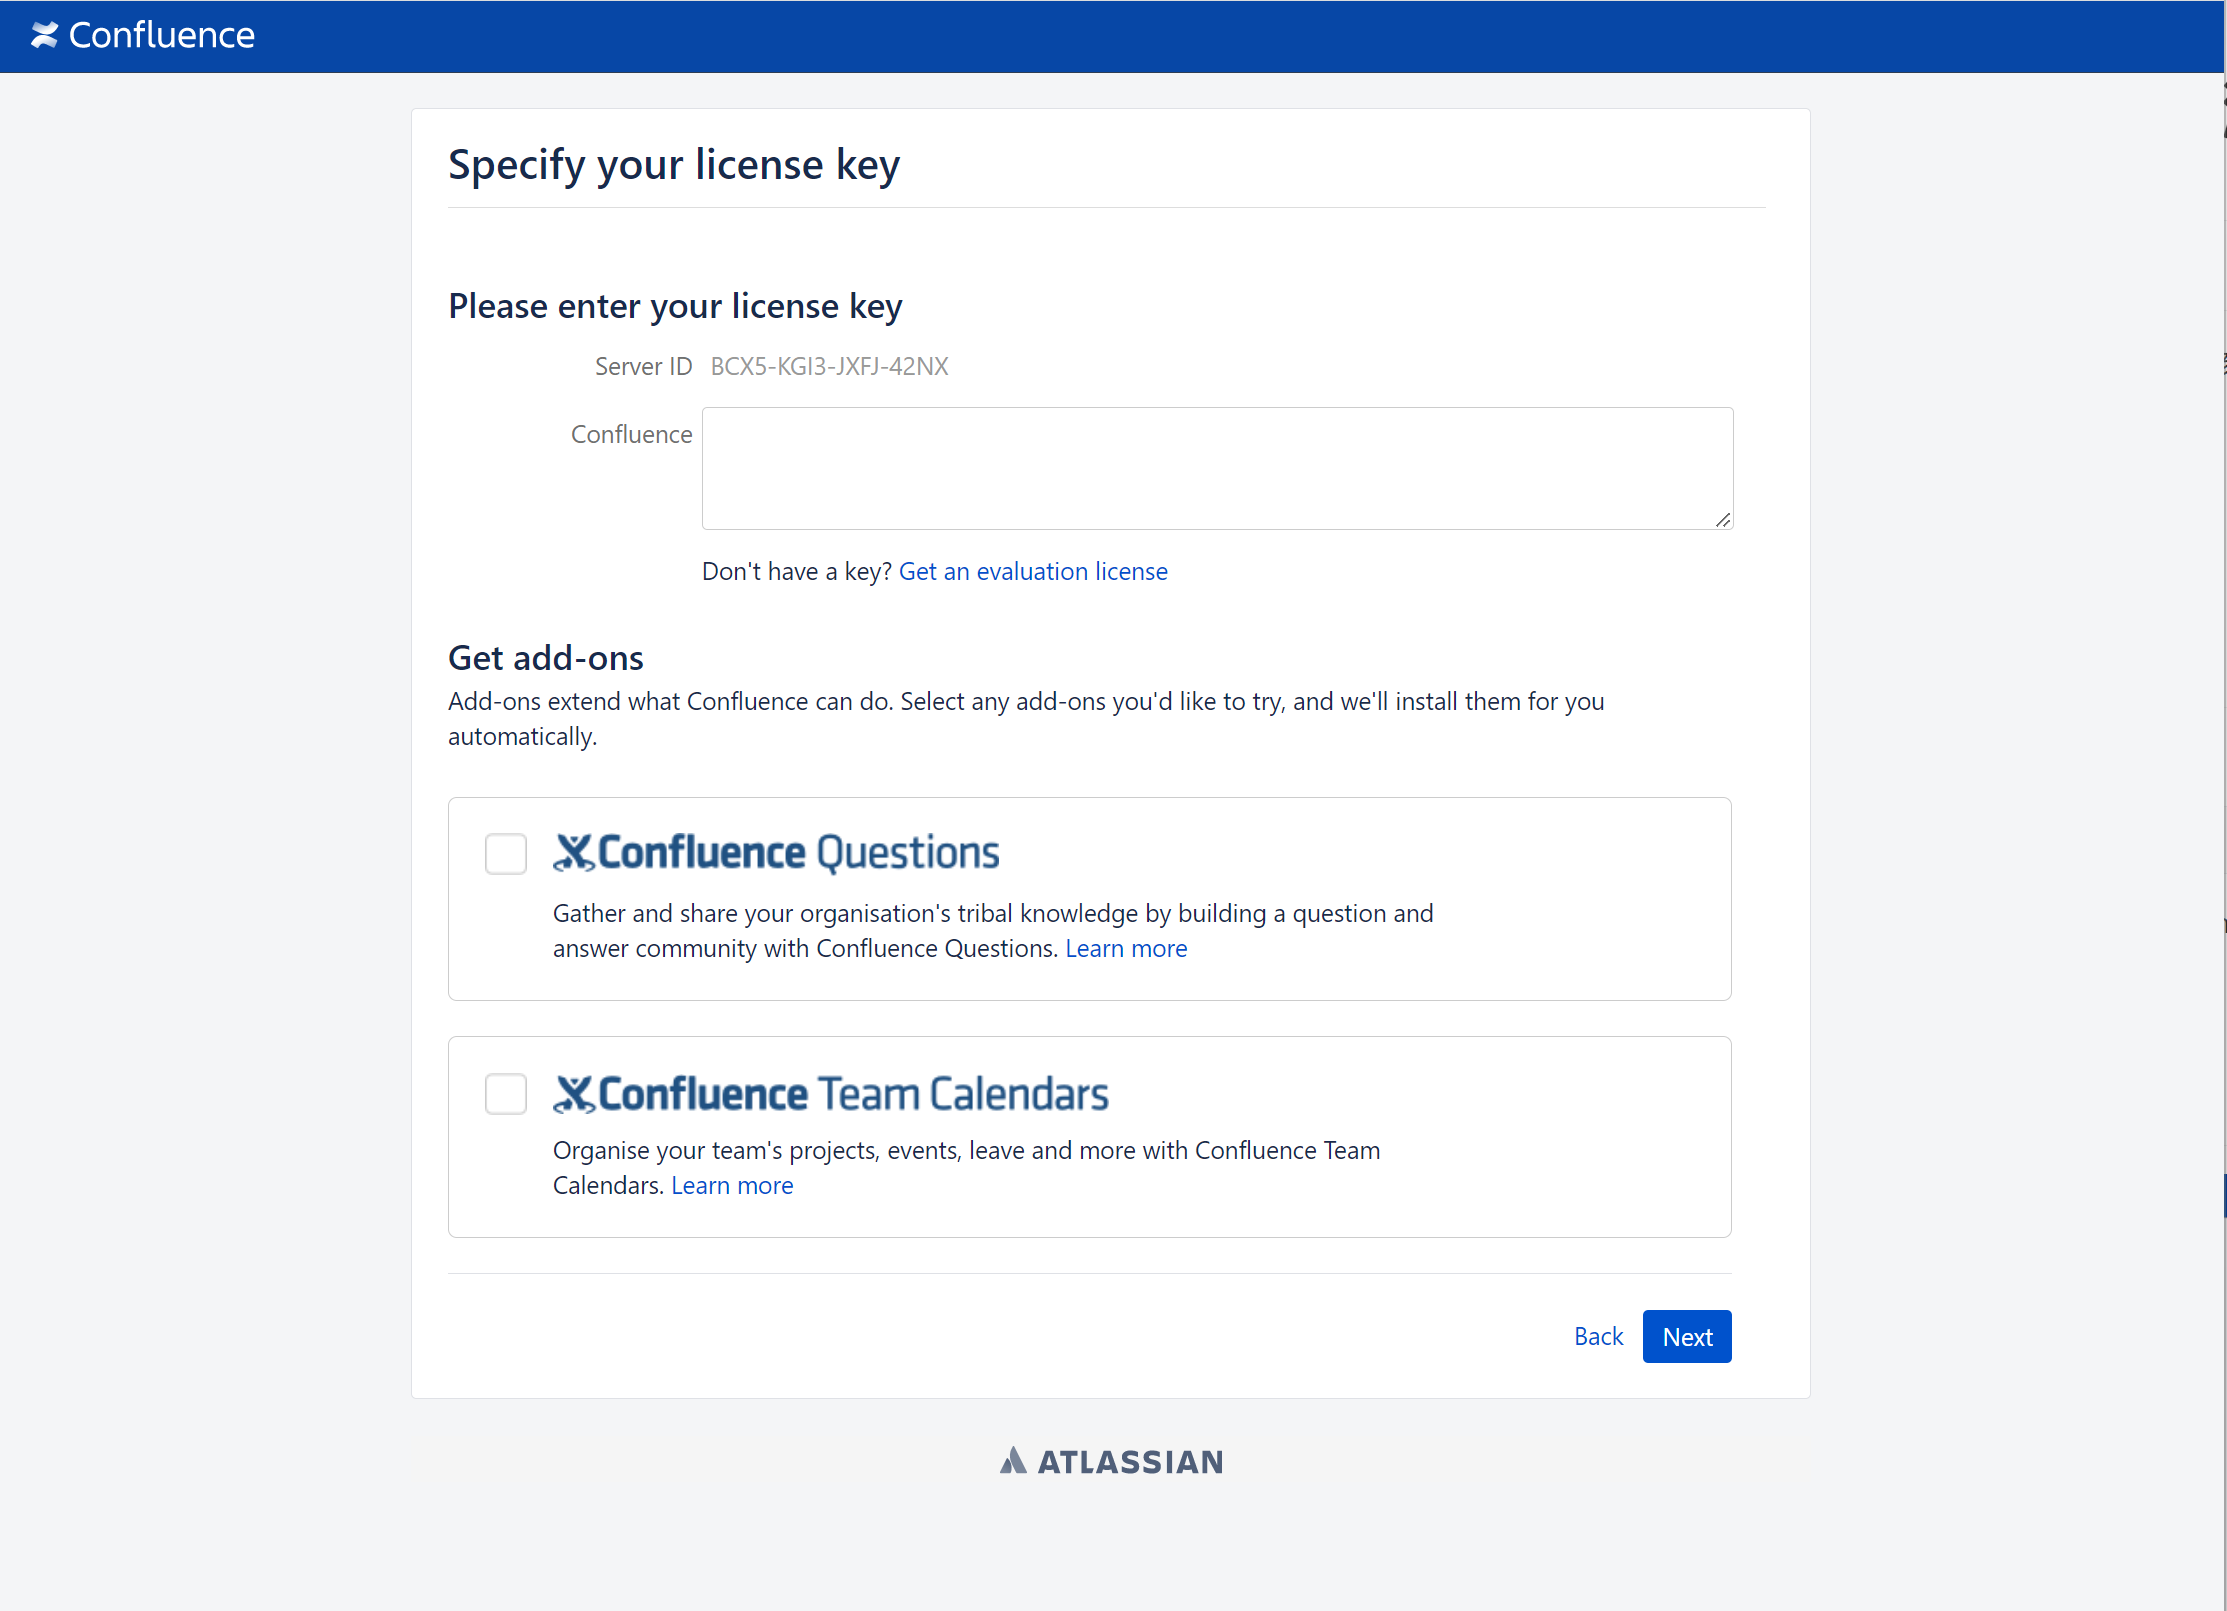Click the Atlassian triangle logo in the footer
The image size is (2227, 1611).
pos(1013,1461)
